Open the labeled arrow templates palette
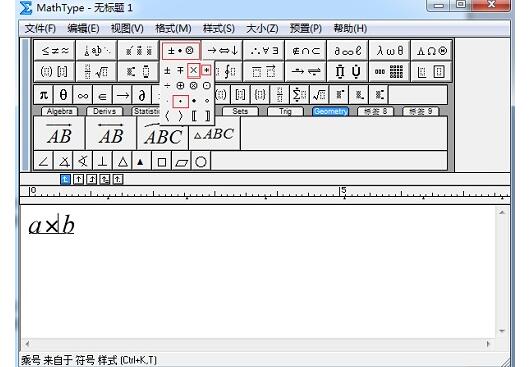The height and width of the screenshot is (367, 532). [x=306, y=72]
